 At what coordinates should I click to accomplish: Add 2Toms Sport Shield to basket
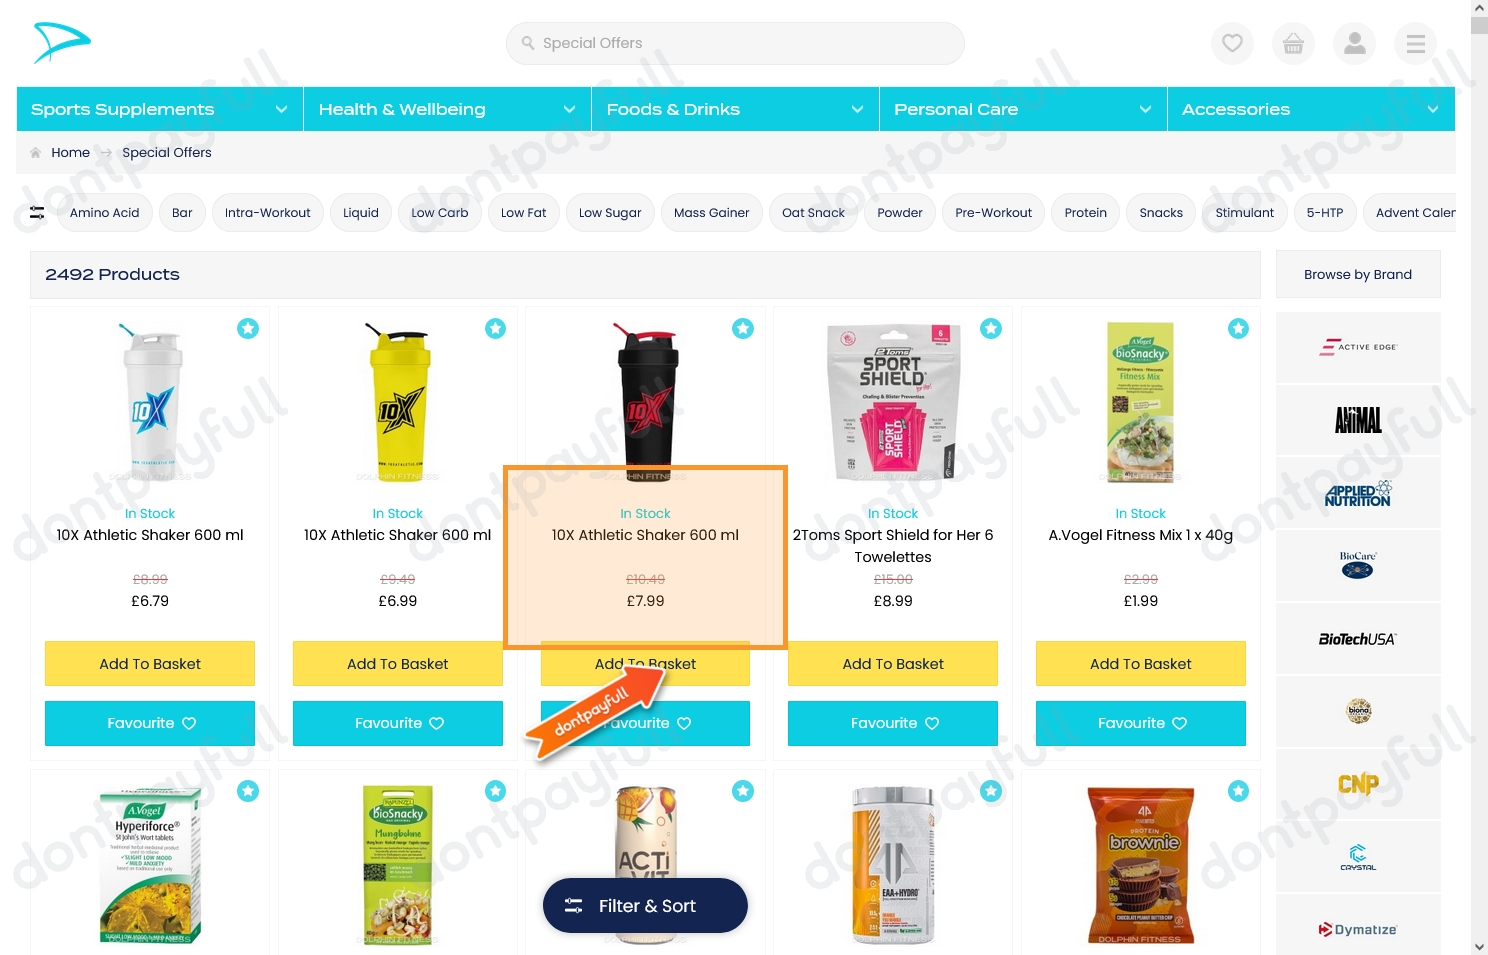893,664
